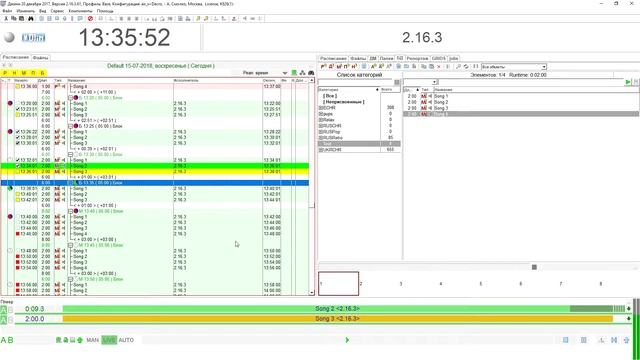Toggle checkbox on the 13:26:22 Song 1 row
640x360 pixels.
click(x=18, y=132)
